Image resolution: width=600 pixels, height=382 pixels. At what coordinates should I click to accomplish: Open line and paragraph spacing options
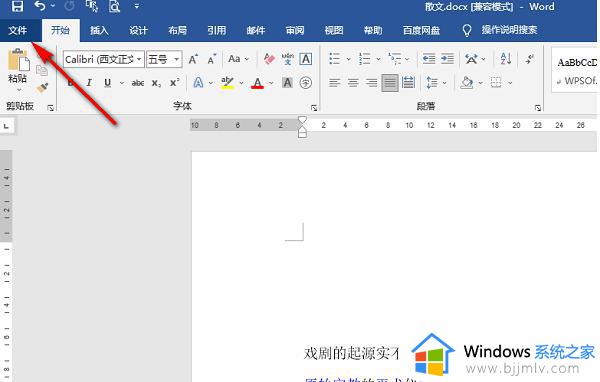[x=432, y=82]
